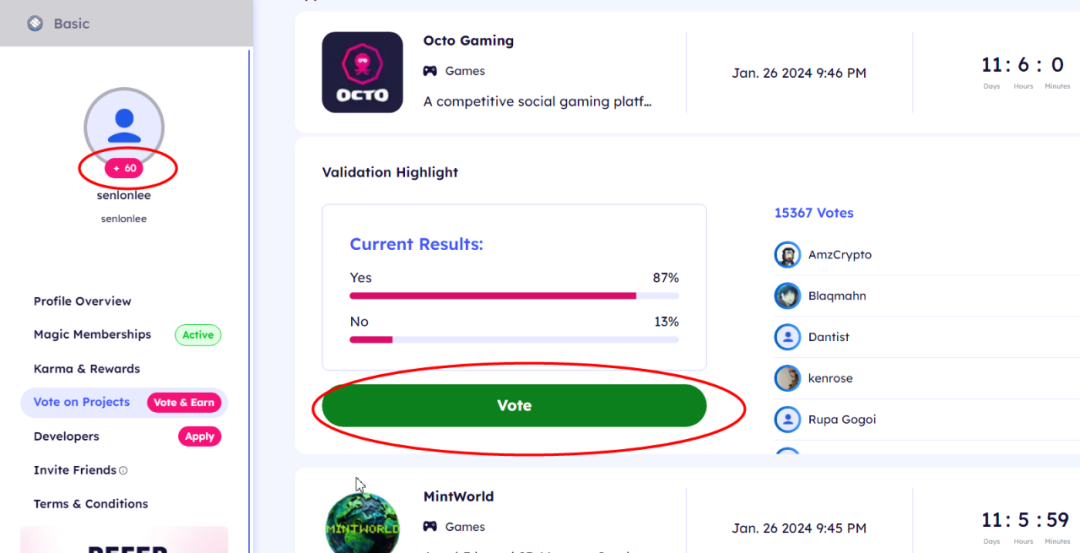Click the Yes results progress bar
Image resolution: width=1080 pixels, height=553 pixels.
[514, 295]
